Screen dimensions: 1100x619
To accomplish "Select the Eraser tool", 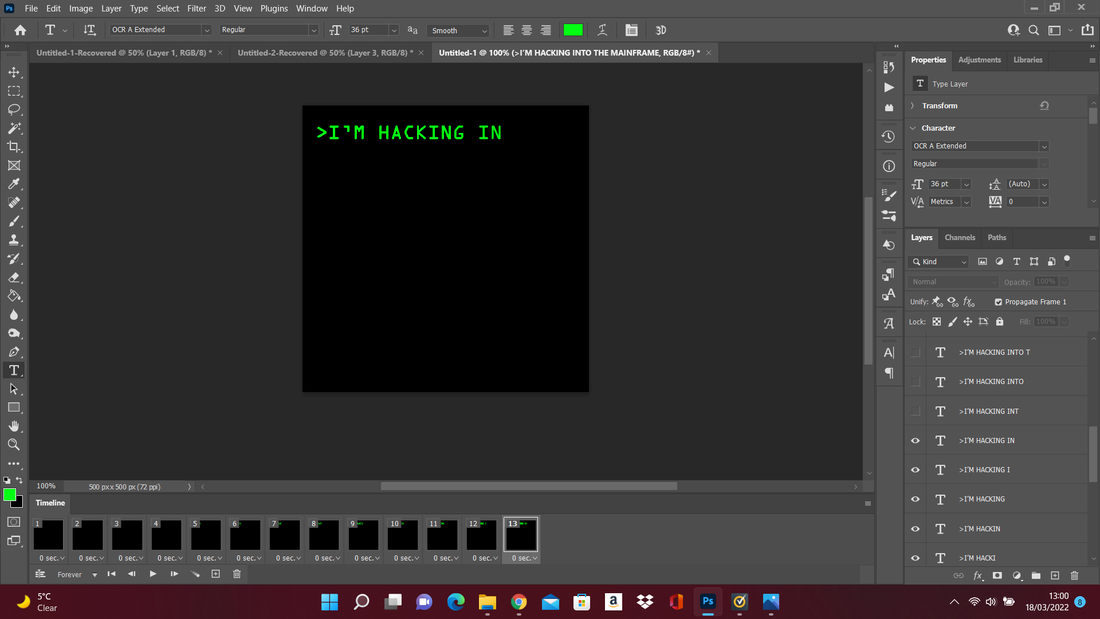I will 14,277.
